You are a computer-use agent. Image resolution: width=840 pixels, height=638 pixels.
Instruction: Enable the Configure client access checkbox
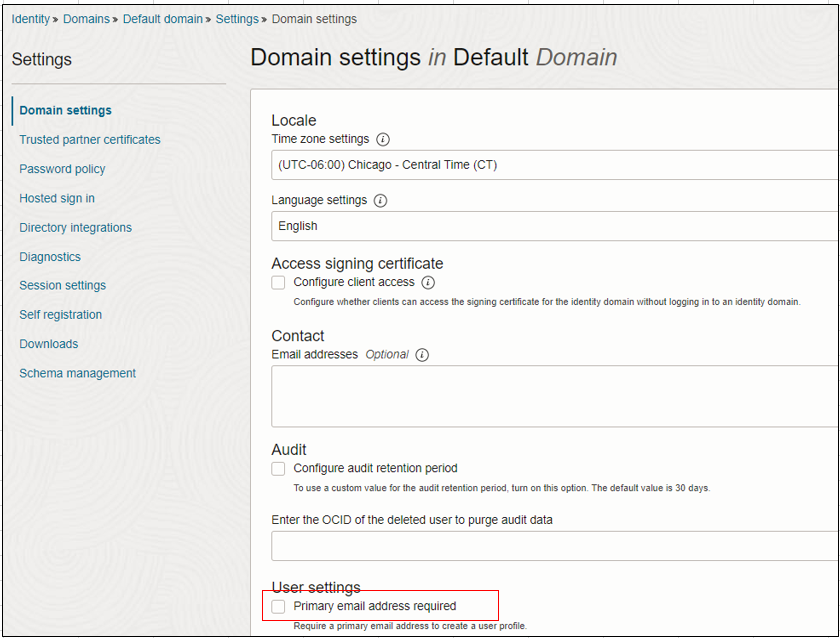coord(278,282)
